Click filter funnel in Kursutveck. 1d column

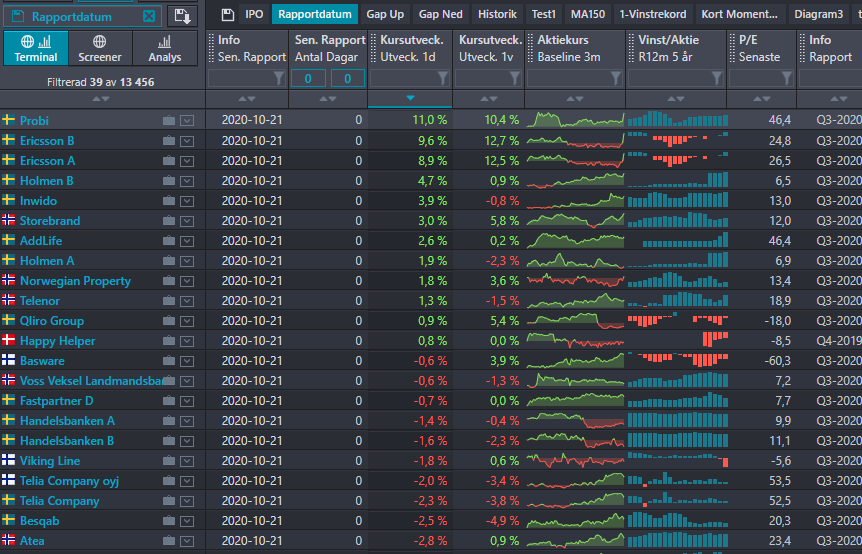[443, 79]
